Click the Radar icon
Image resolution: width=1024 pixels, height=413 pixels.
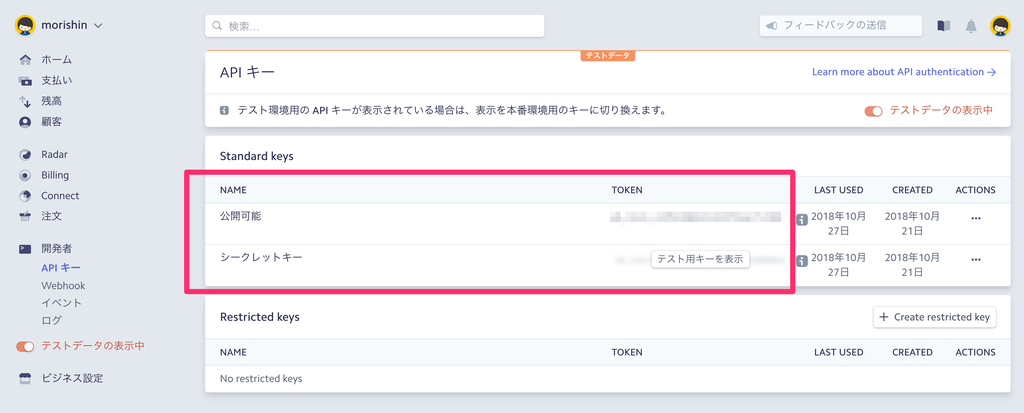tap(25, 155)
